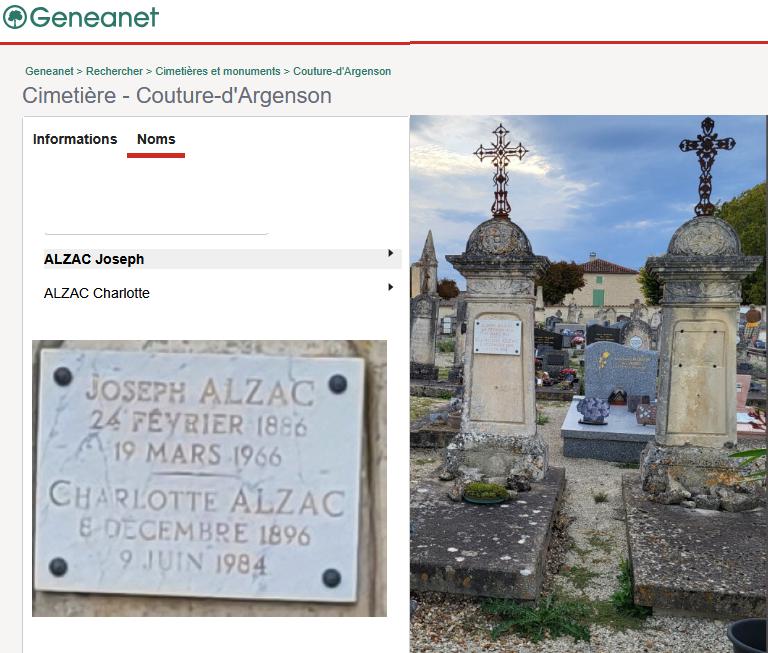Switch to the Informations tab
The width and height of the screenshot is (768, 653).
click(x=75, y=139)
